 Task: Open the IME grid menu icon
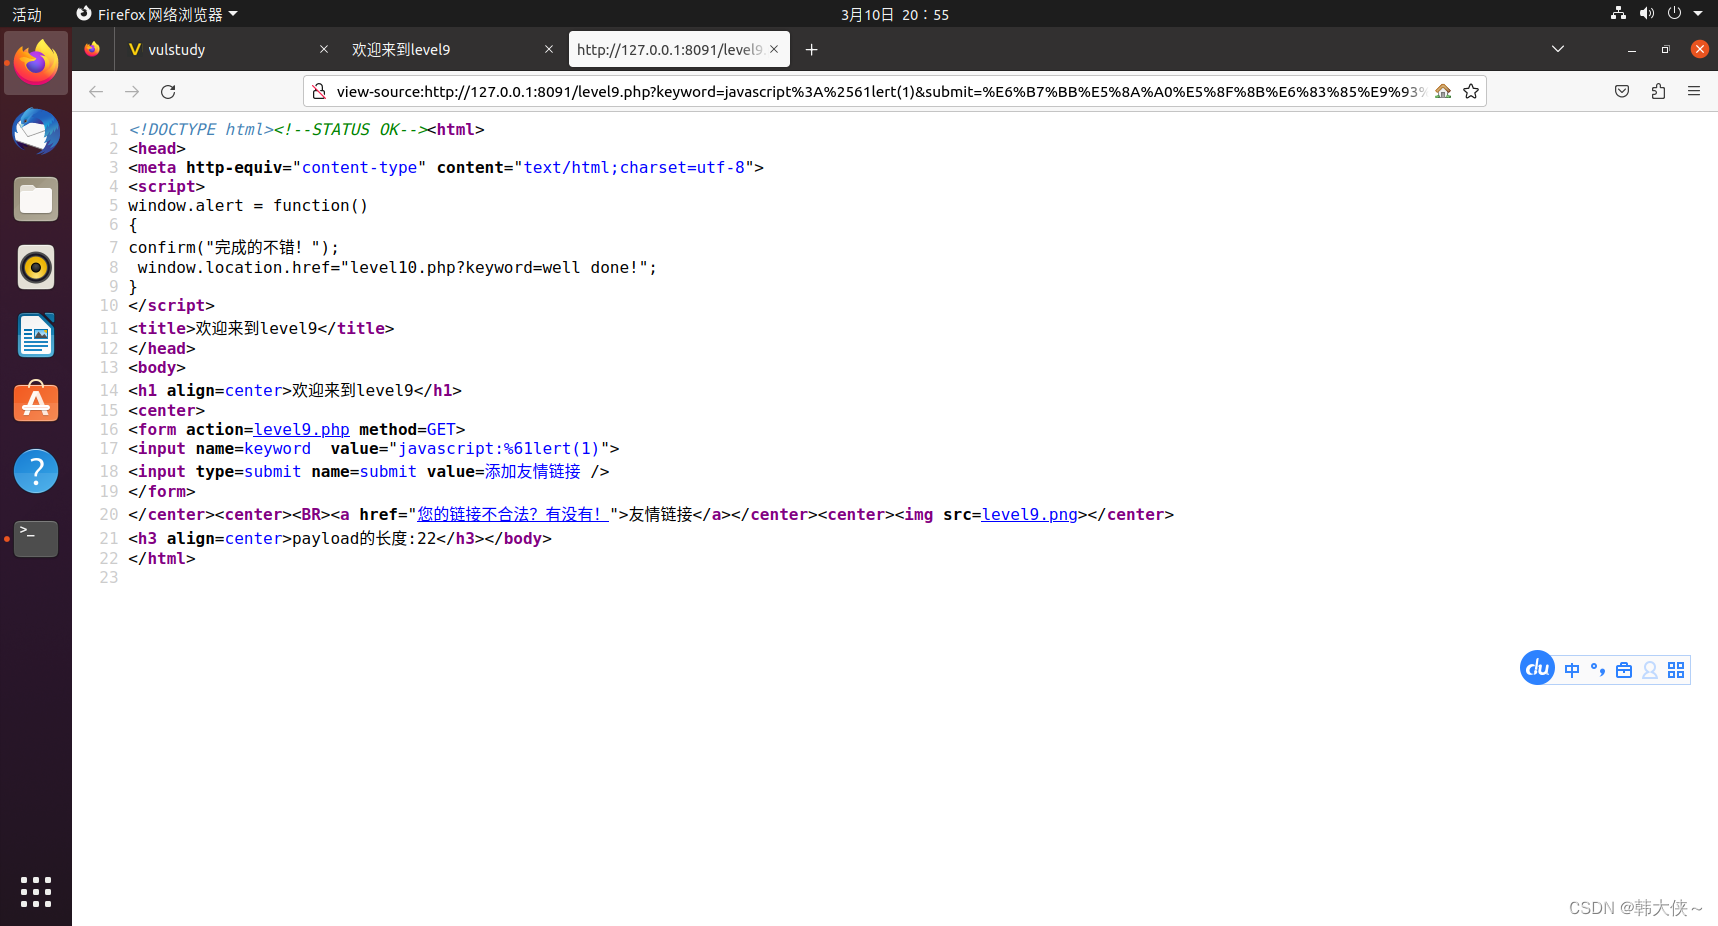[1676, 670]
